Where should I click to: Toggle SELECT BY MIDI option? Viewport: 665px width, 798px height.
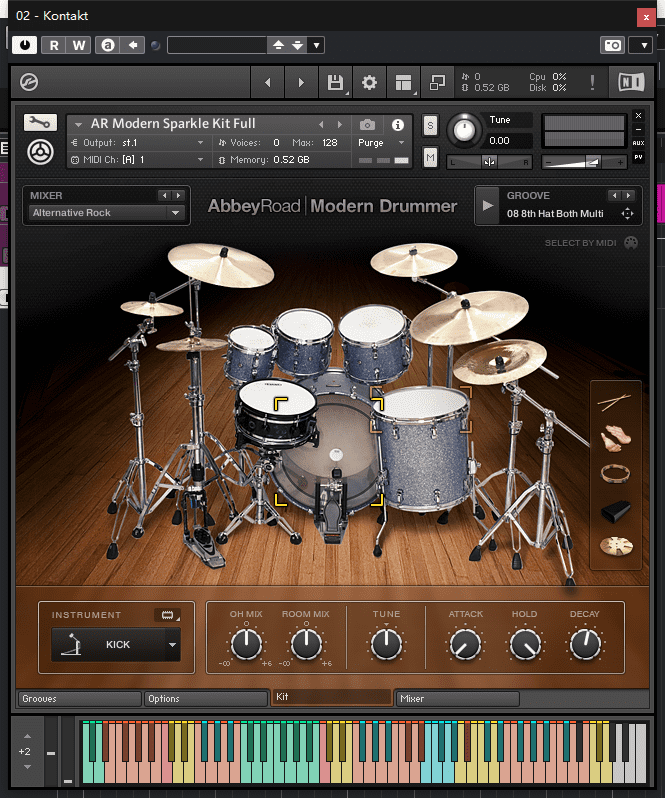591,243
